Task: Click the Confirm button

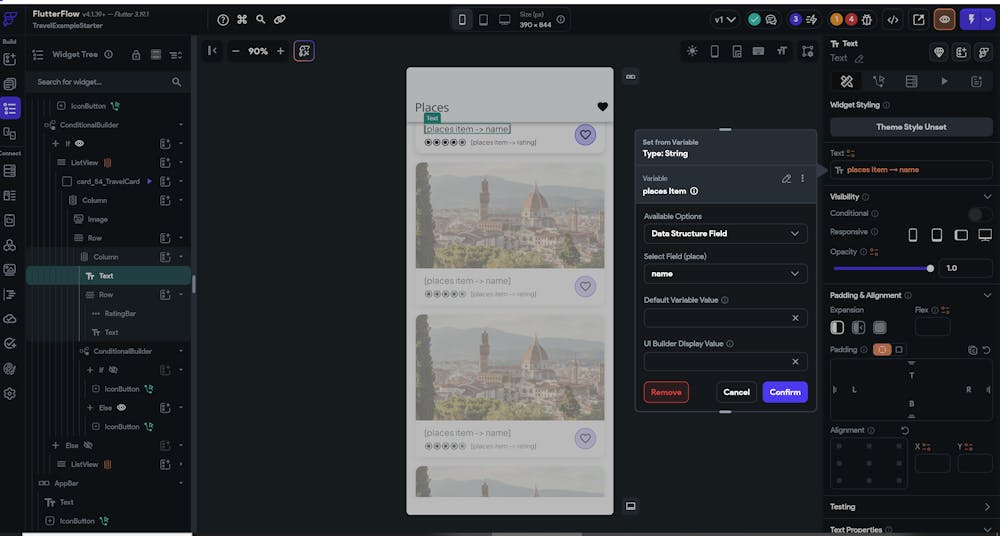Action: (785, 392)
